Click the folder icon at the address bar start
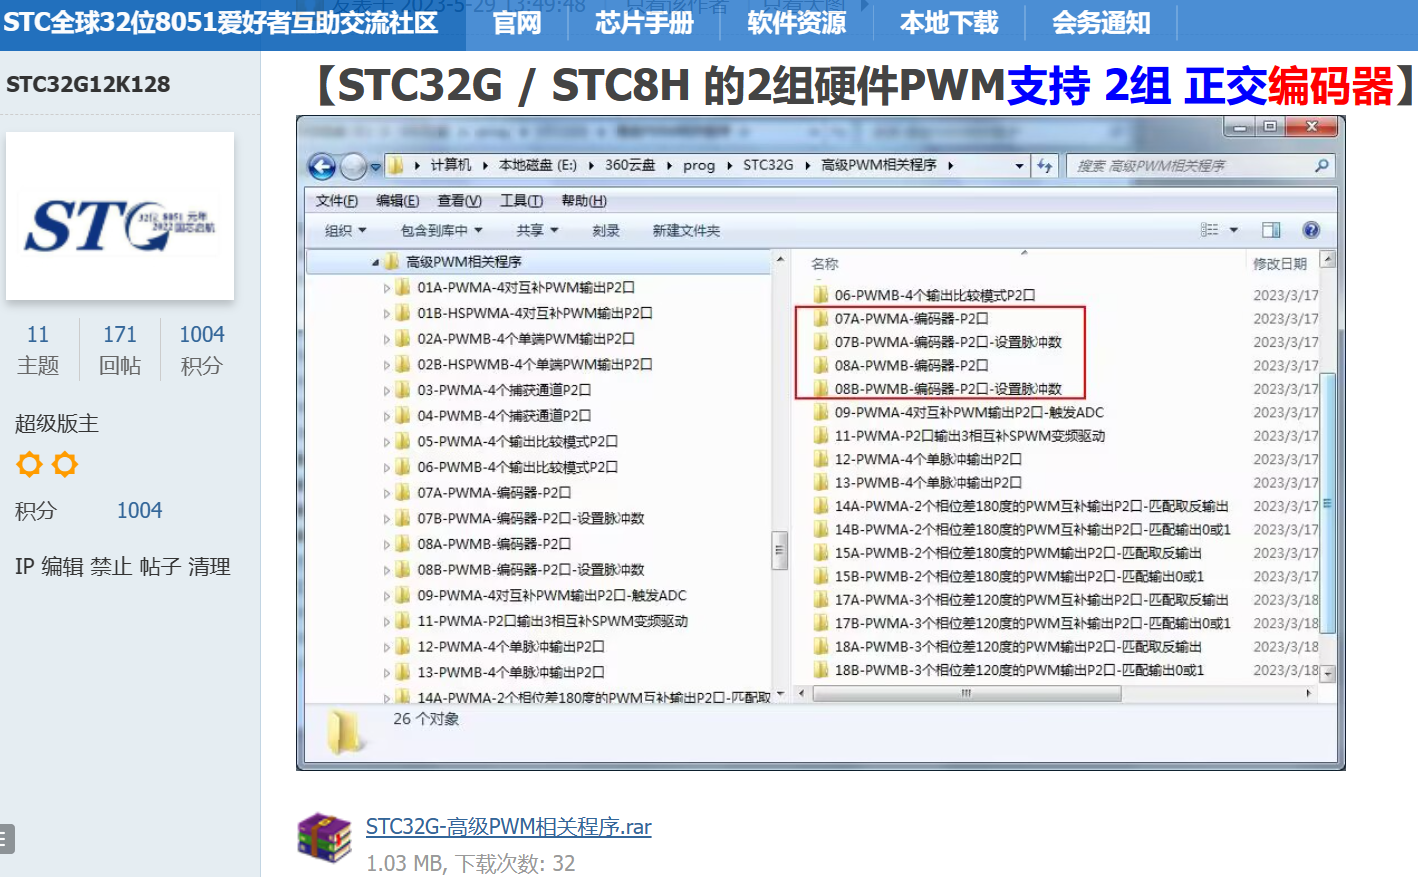1418x877 pixels. [396, 165]
